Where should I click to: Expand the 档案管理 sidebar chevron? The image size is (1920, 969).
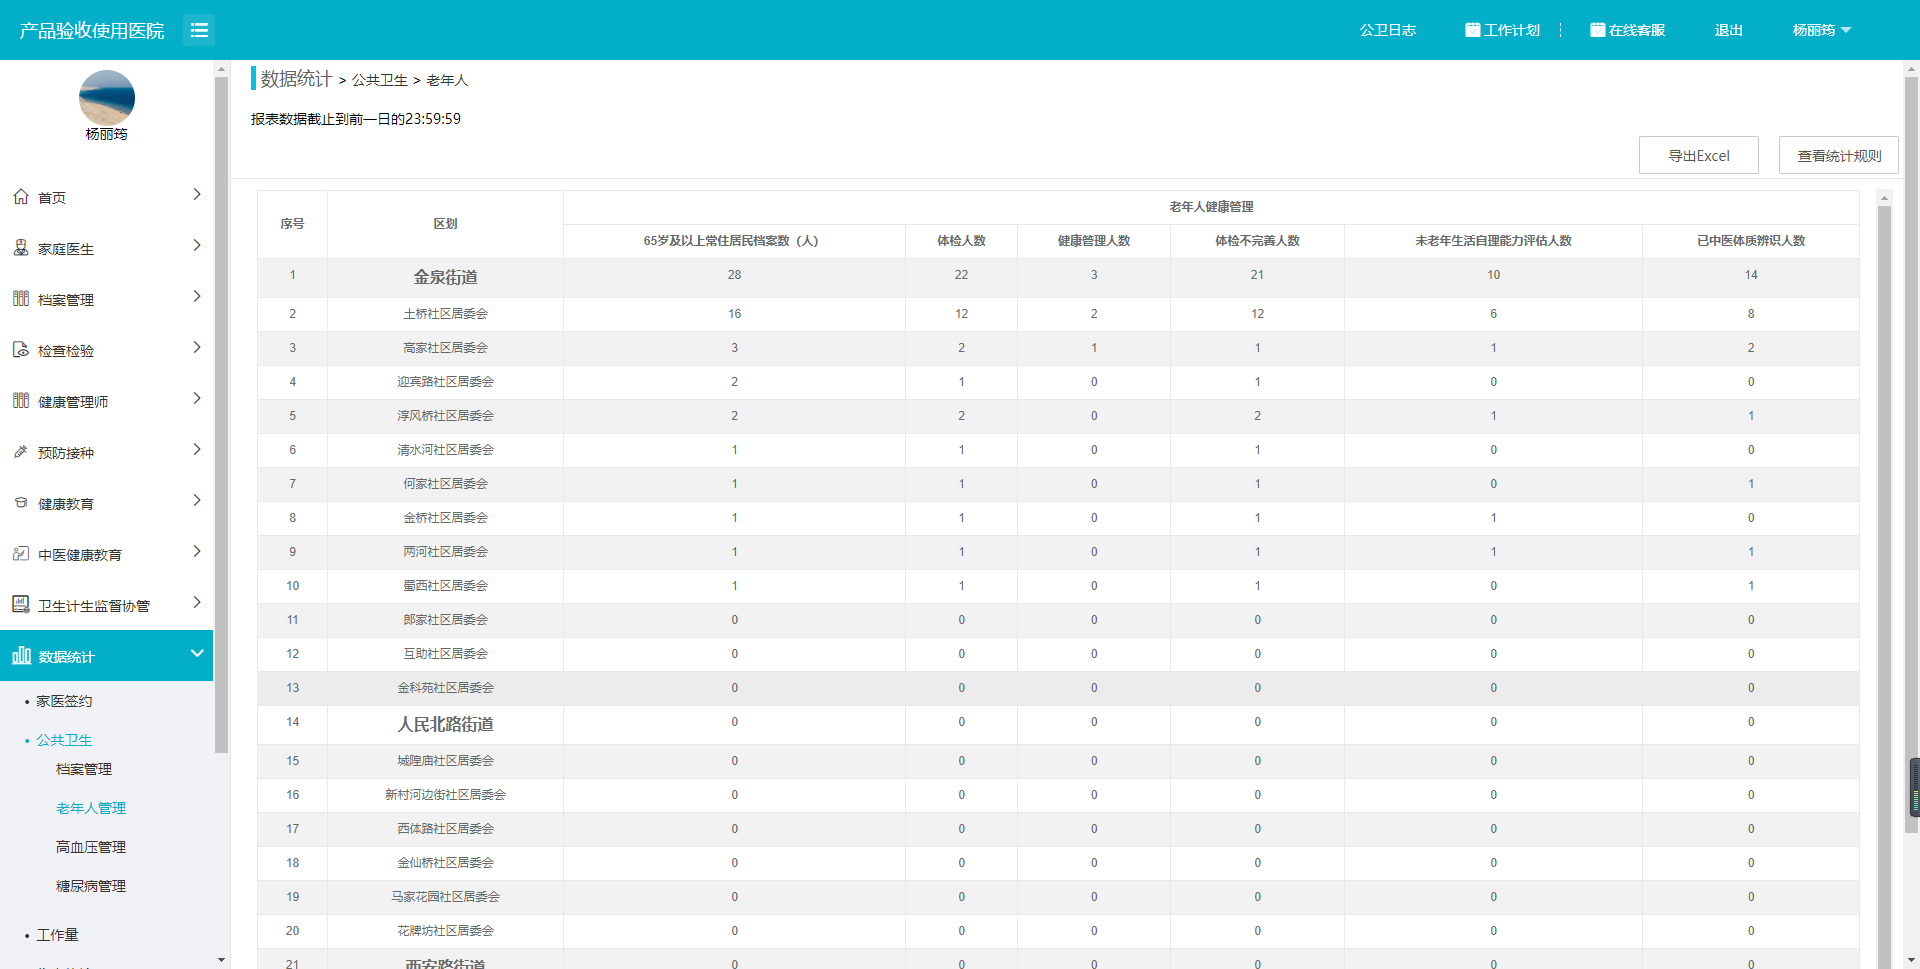click(x=197, y=297)
